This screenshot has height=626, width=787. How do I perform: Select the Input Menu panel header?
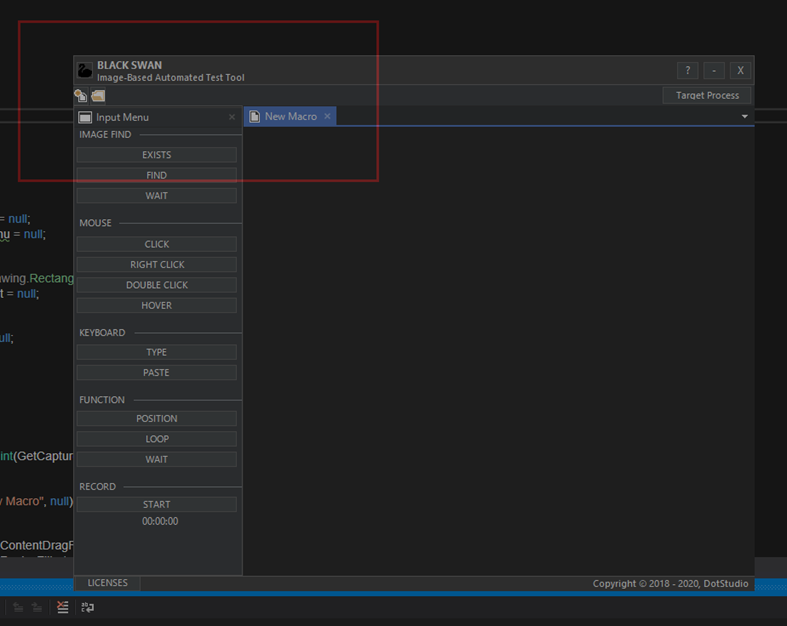(158, 117)
